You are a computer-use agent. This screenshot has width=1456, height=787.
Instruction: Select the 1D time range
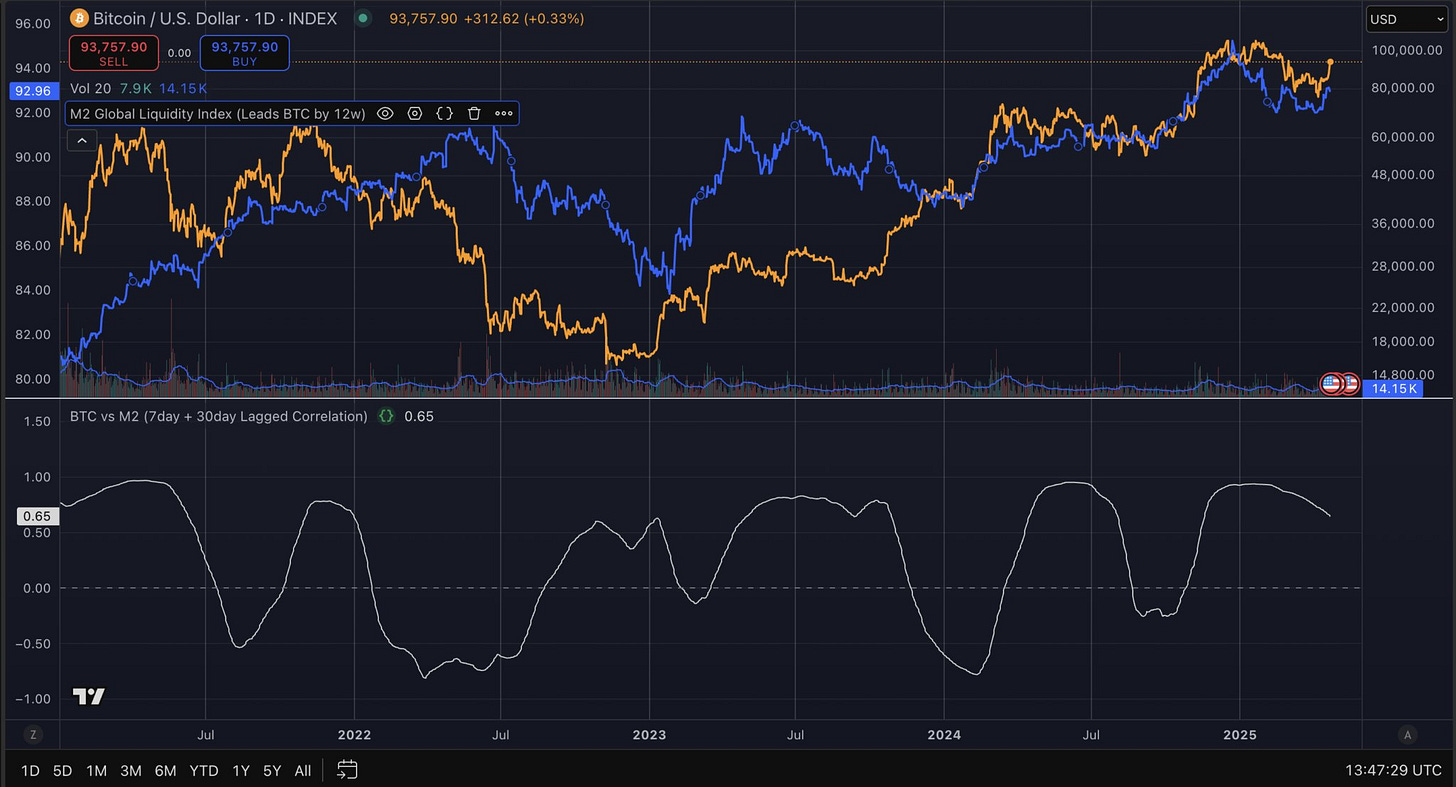(31, 771)
